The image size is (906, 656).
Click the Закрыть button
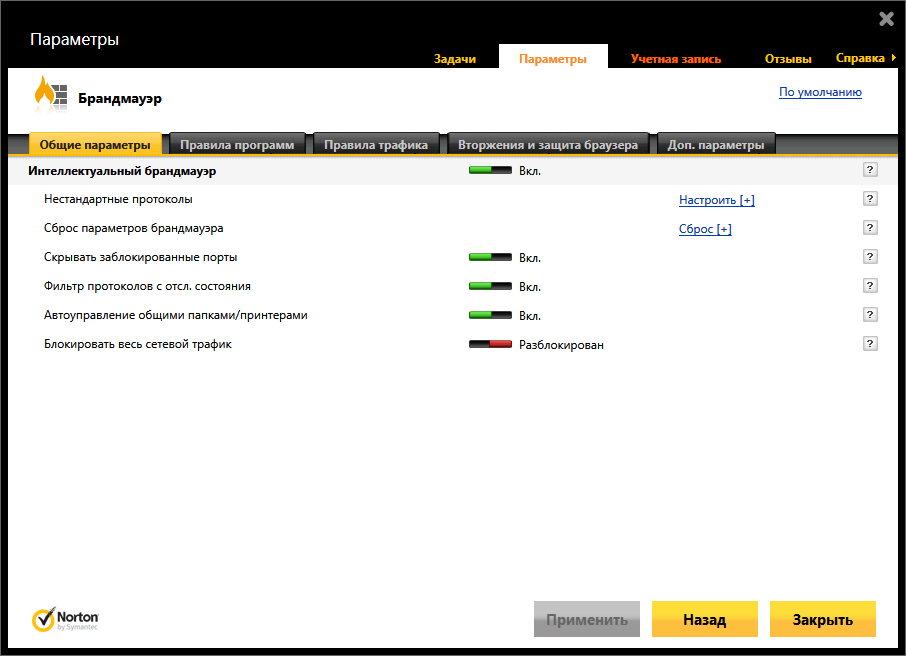point(823,619)
